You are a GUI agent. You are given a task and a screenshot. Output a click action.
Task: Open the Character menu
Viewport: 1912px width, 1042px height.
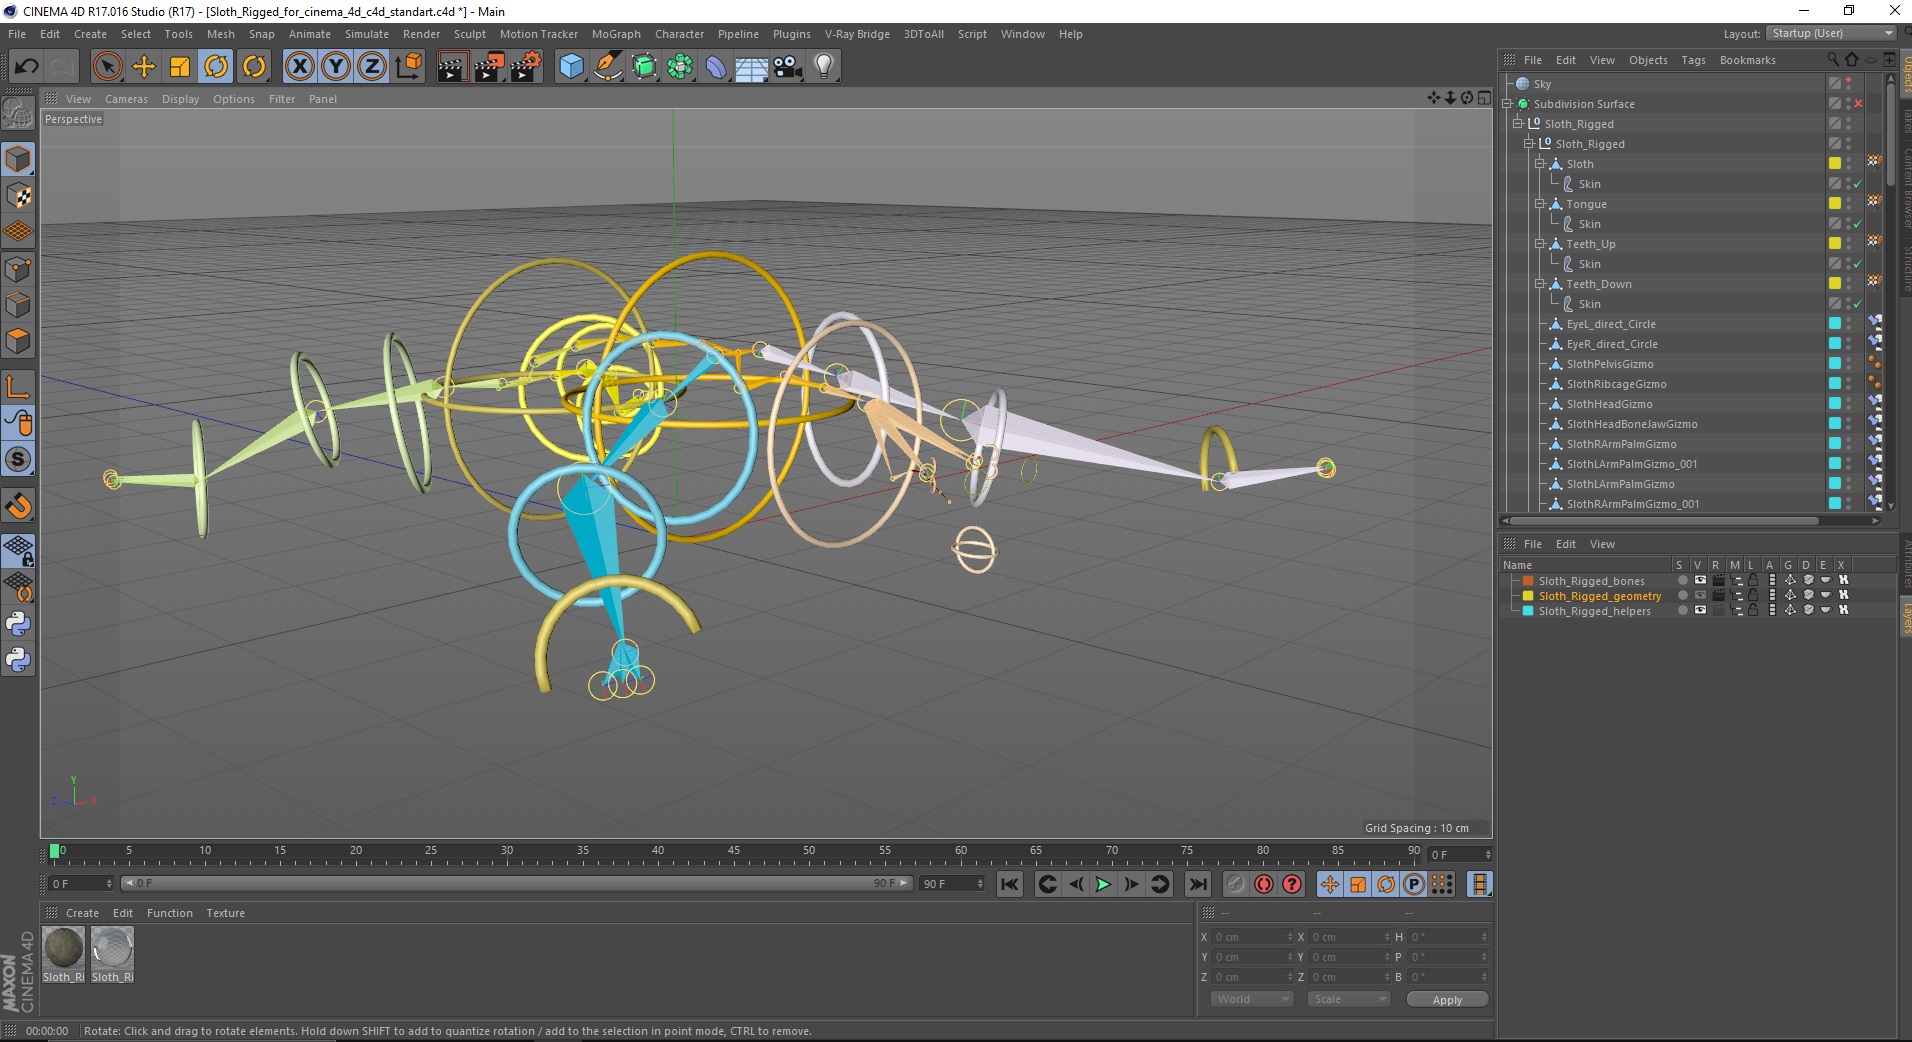pos(679,34)
